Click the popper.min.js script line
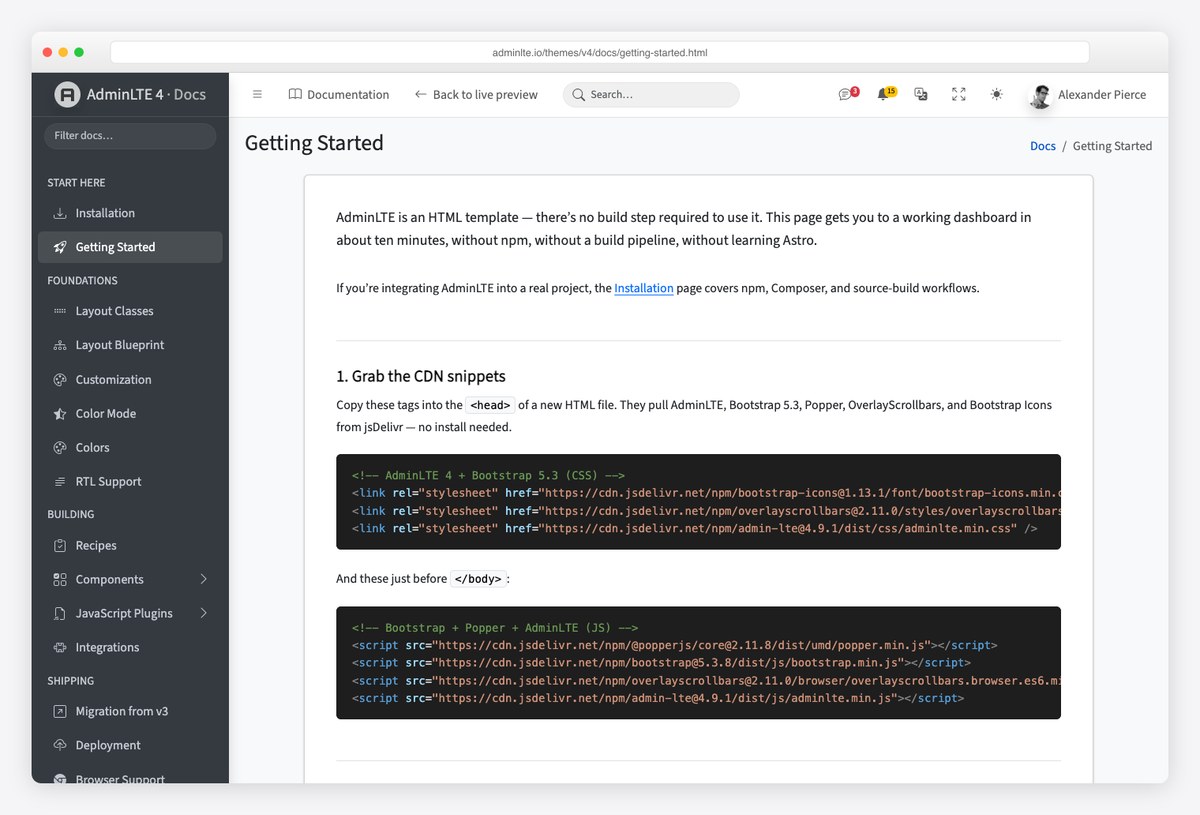Image resolution: width=1200 pixels, height=815 pixels. click(674, 645)
